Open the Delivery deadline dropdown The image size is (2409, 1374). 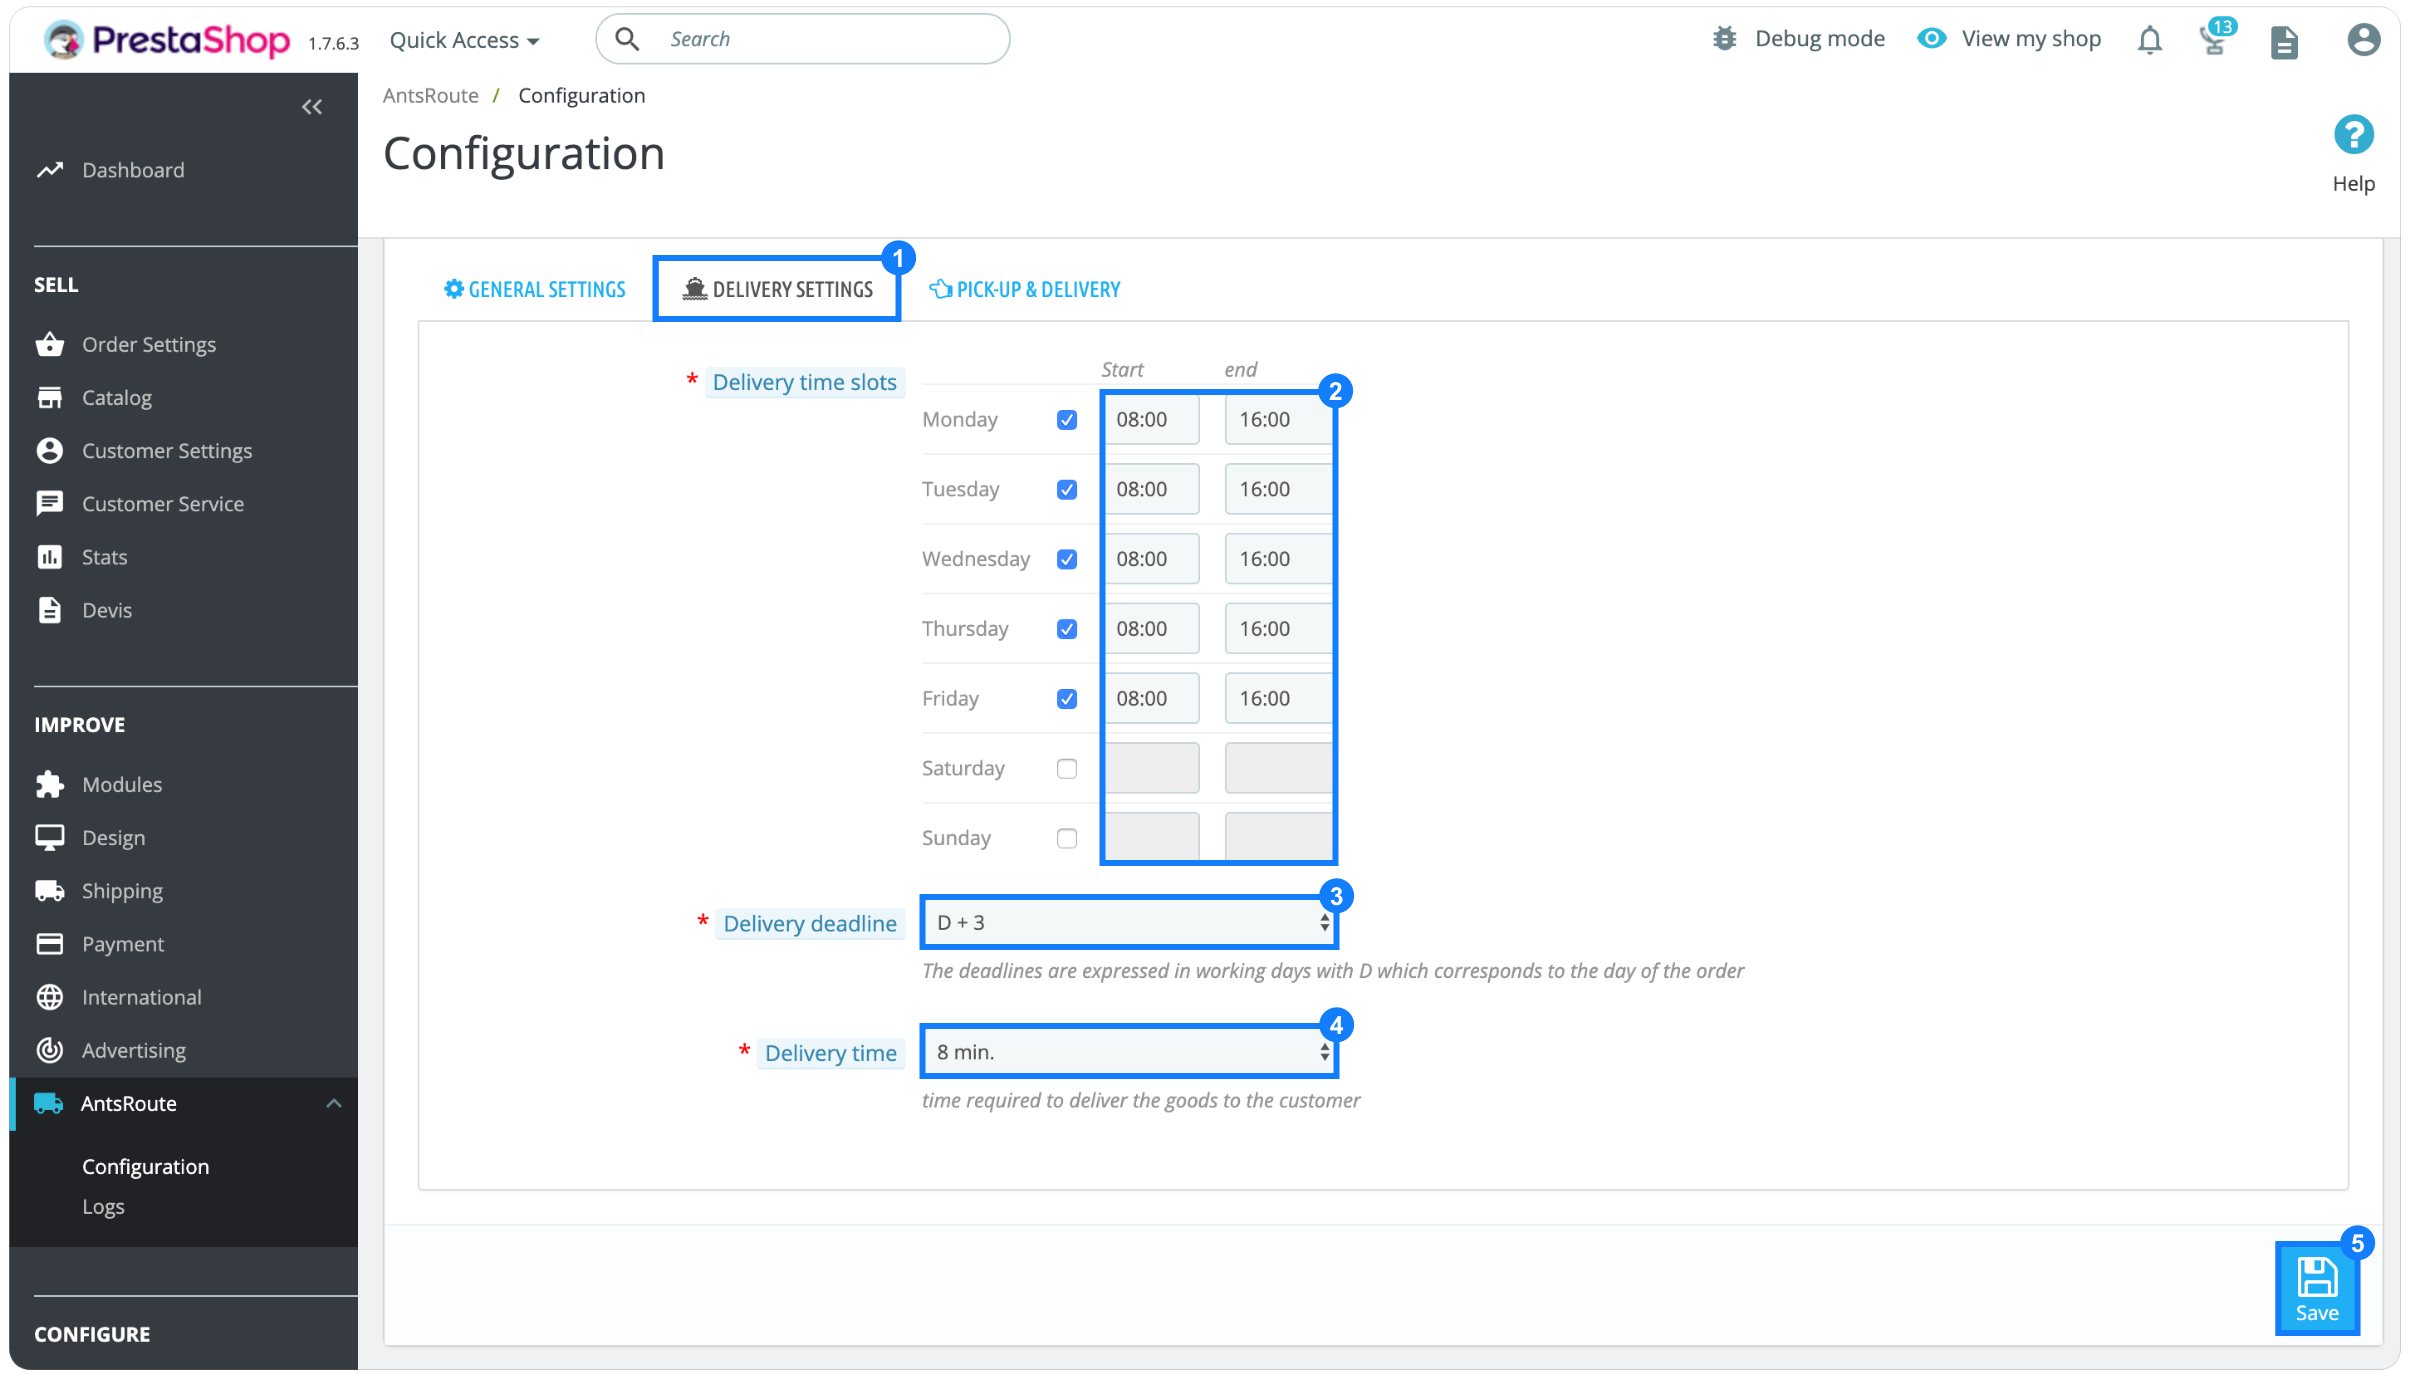click(1130, 923)
